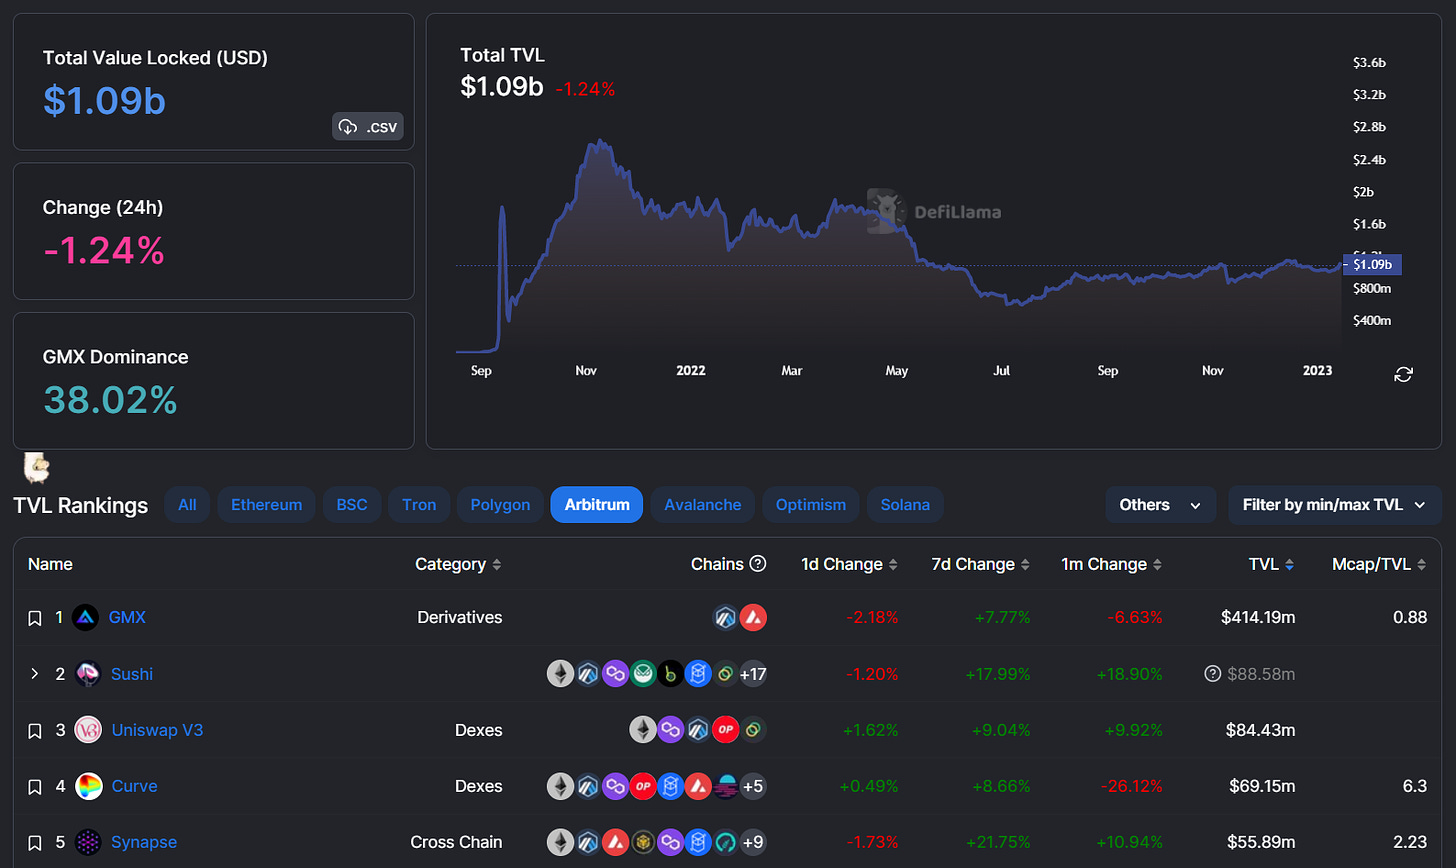Click the Synapse protocol logo icon
The height and width of the screenshot is (868, 1456).
pyautogui.click(x=88, y=842)
